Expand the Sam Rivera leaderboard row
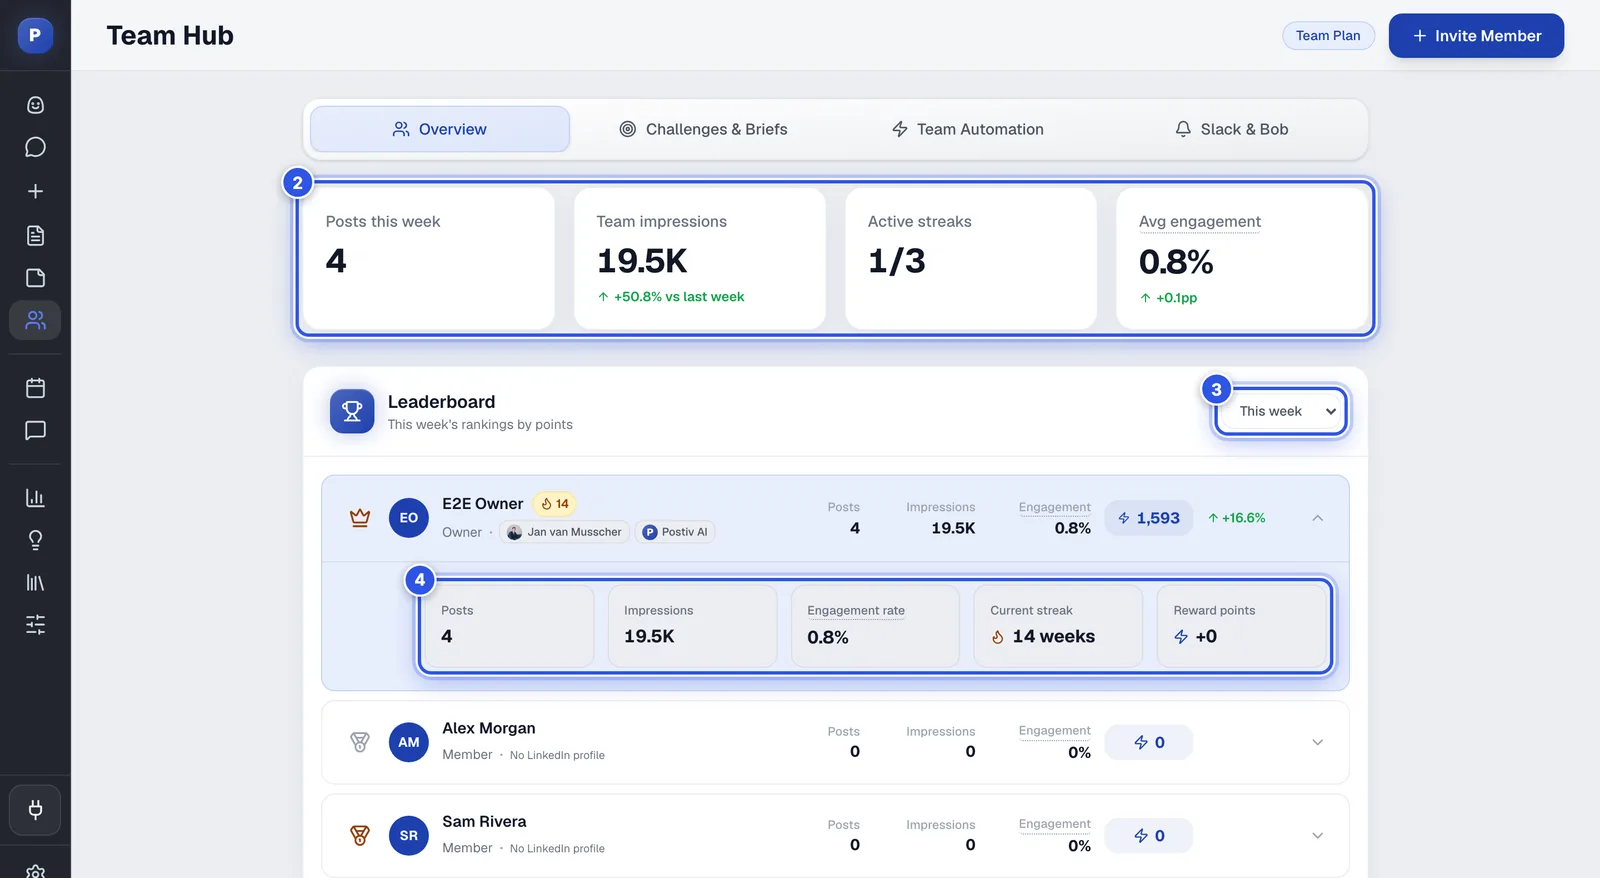This screenshot has width=1600, height=878. click(1317, 835)
